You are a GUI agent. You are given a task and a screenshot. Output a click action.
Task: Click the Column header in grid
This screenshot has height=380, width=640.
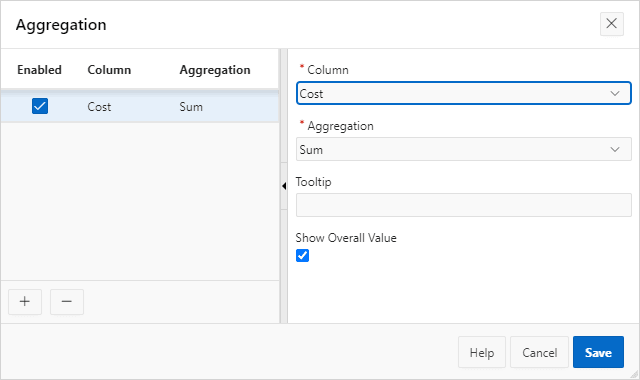coord(109,70)
